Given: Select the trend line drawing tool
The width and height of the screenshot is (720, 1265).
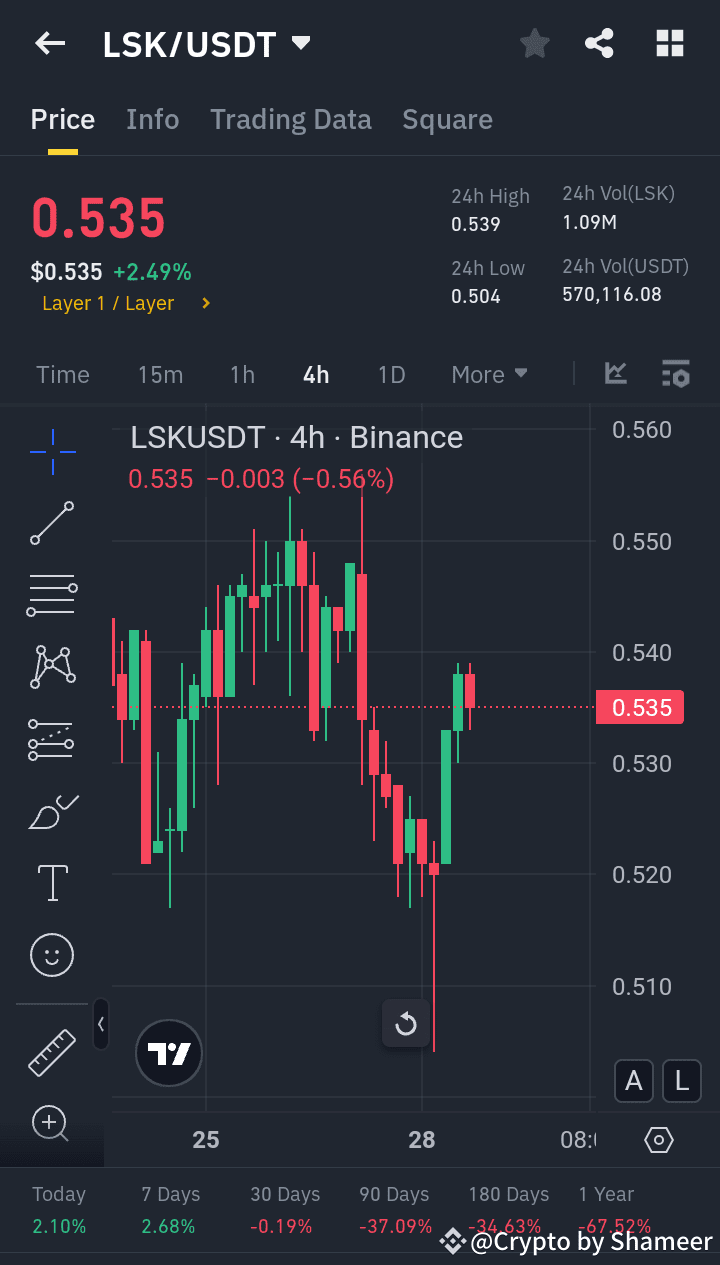Looking at the screenshot, I should coord(52,523).
